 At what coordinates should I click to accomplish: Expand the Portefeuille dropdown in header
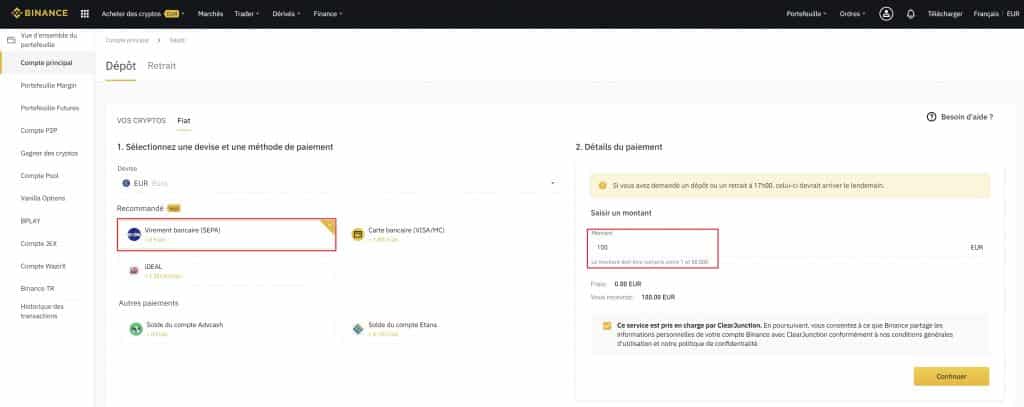click(807, 13)
